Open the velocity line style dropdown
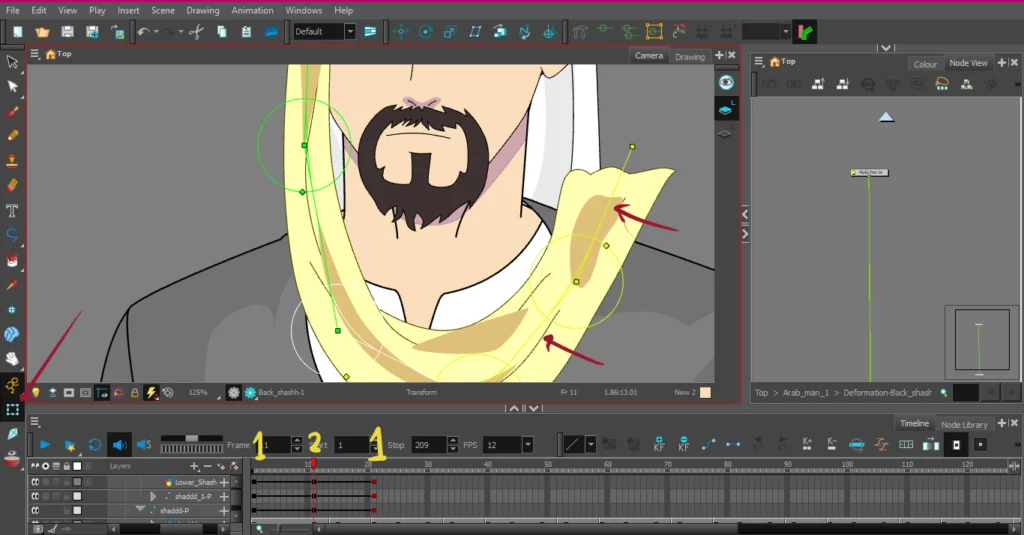Screen dimensions: 1024x535 click(590, 445)
